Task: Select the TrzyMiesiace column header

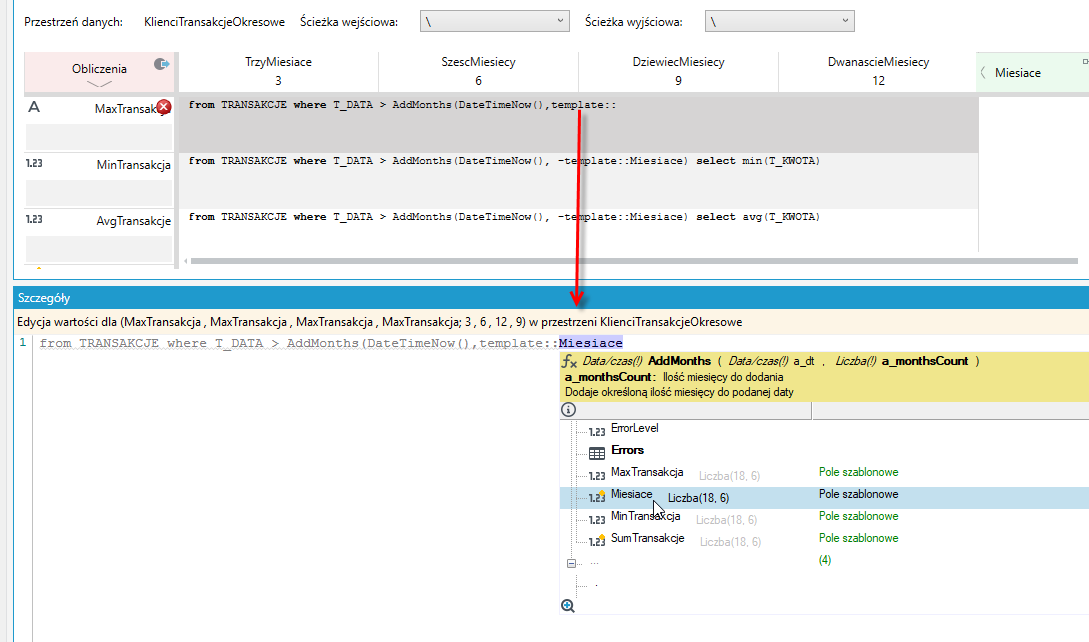Action: 279,71
